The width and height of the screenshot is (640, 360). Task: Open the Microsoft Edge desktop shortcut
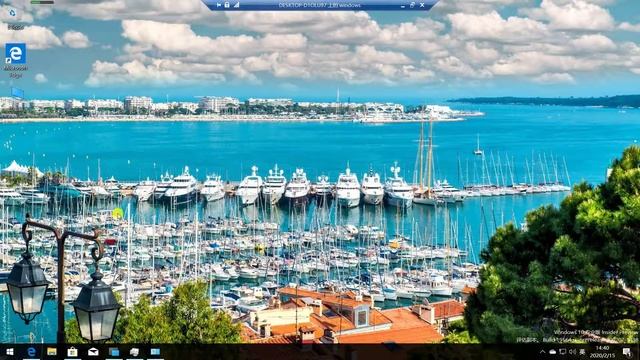[x=16, y=60]
